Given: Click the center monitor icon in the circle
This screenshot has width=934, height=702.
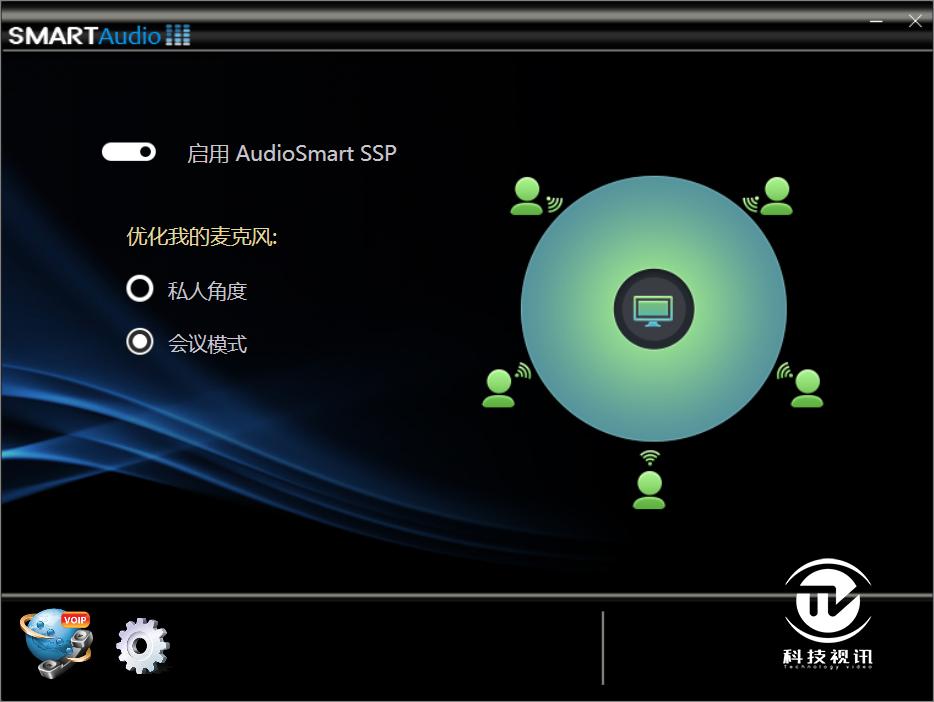Looking at the screenshot, I should pyautogui.click(x=653, y=309).
